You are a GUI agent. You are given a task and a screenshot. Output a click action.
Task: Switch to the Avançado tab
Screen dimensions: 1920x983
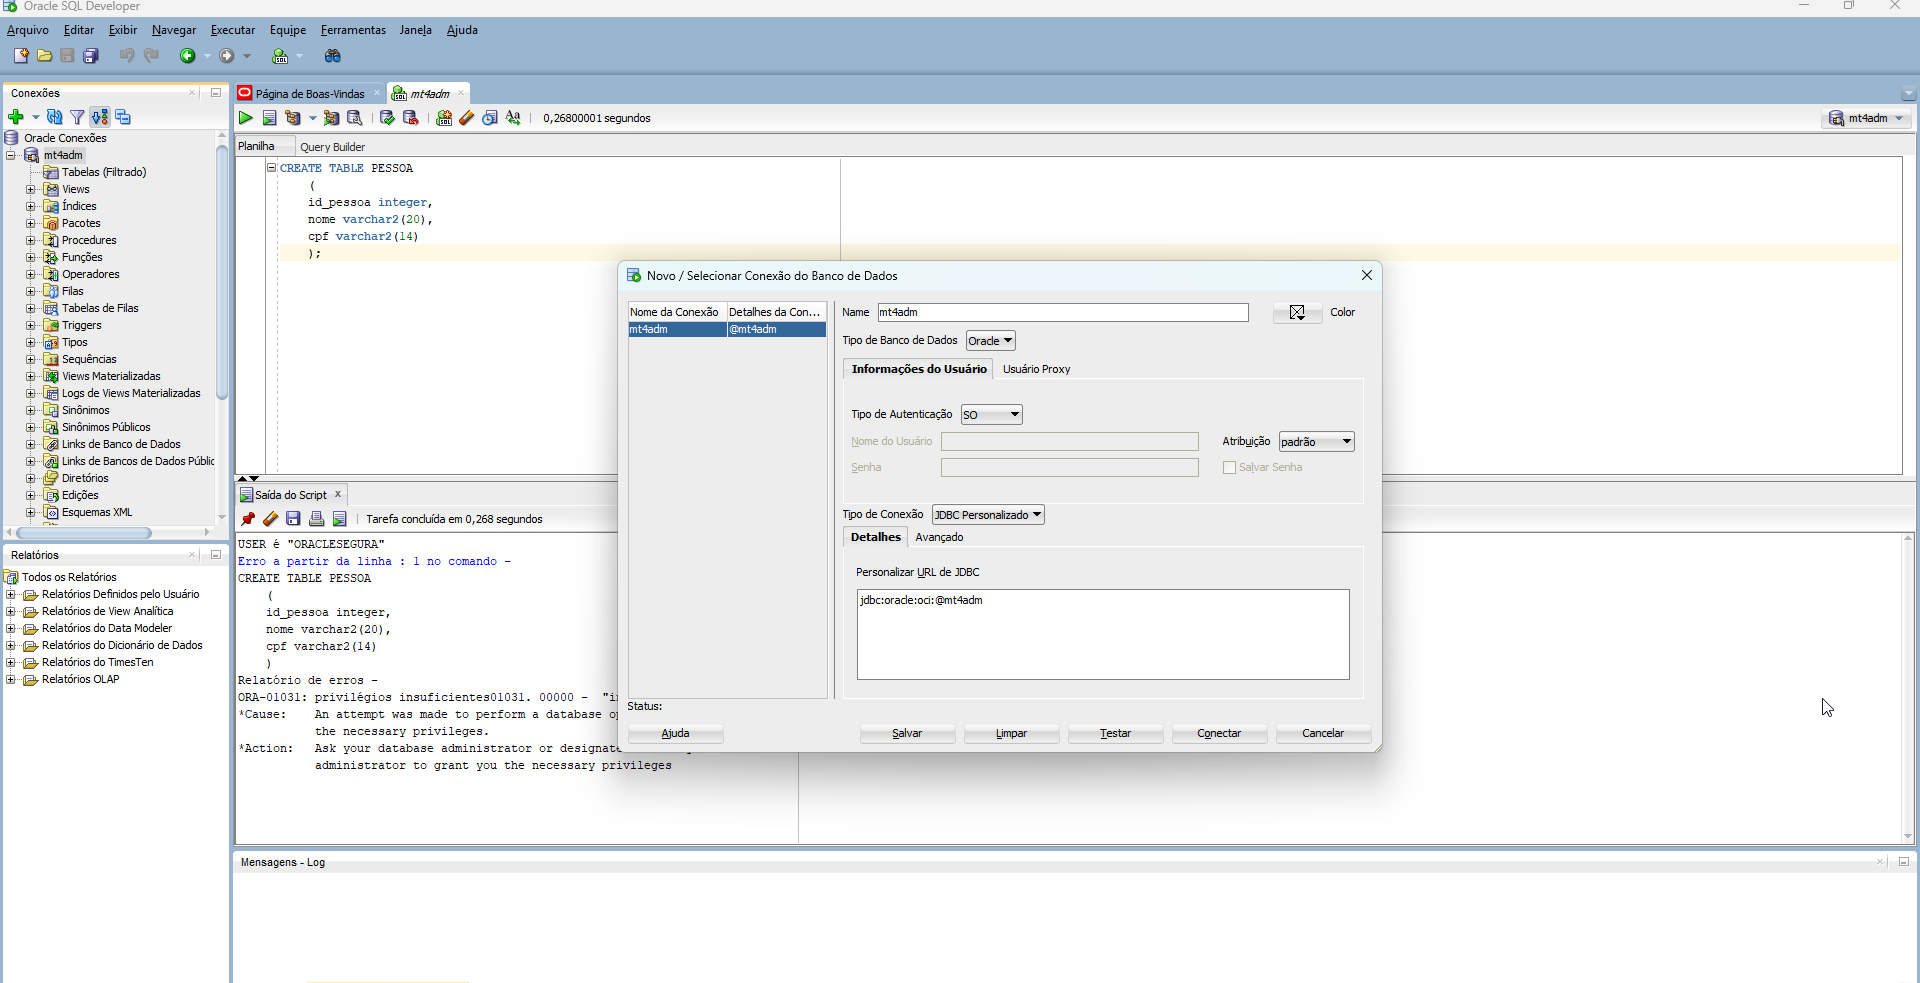[939, 537]
